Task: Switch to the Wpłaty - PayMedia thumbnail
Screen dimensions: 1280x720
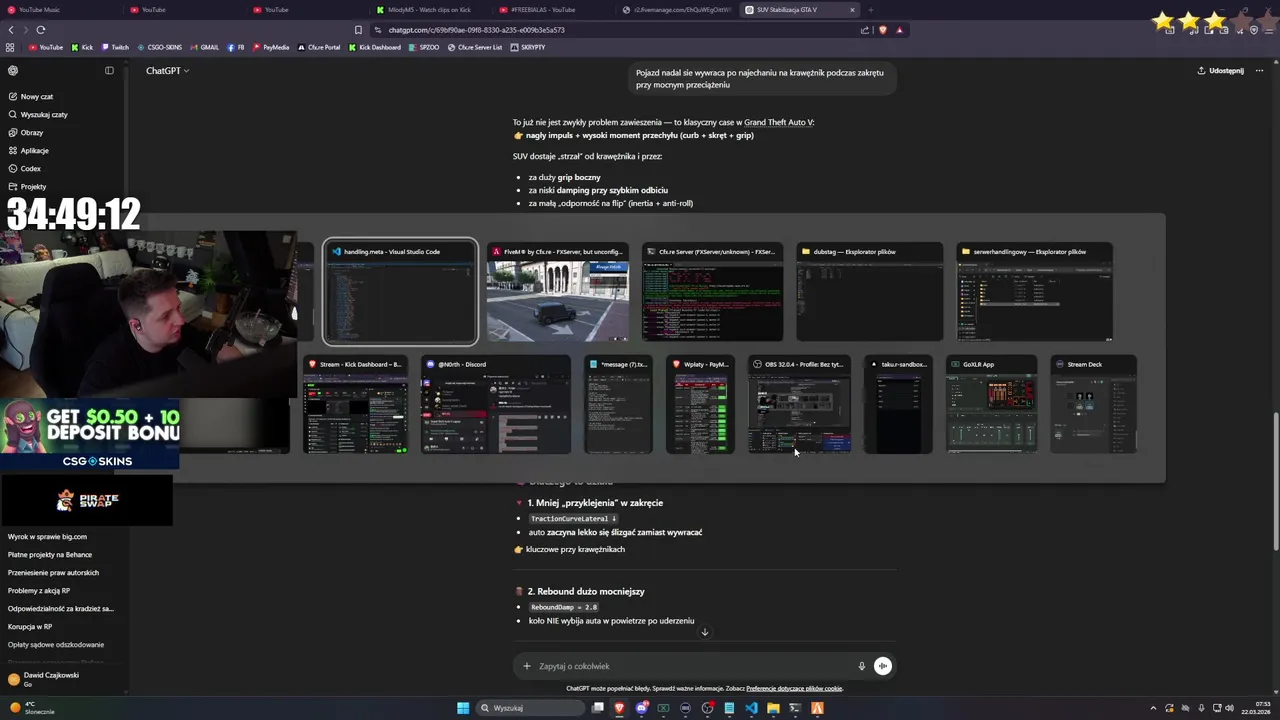Action: pyautogui.click(x=700, y=405)
